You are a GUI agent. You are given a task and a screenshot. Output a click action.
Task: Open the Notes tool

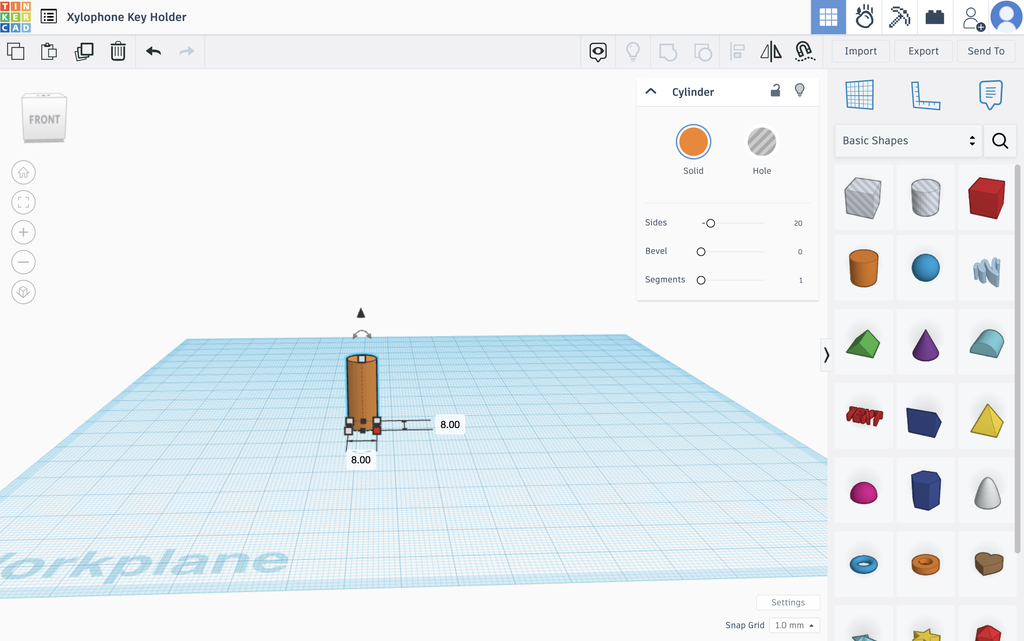pos(991,95)
